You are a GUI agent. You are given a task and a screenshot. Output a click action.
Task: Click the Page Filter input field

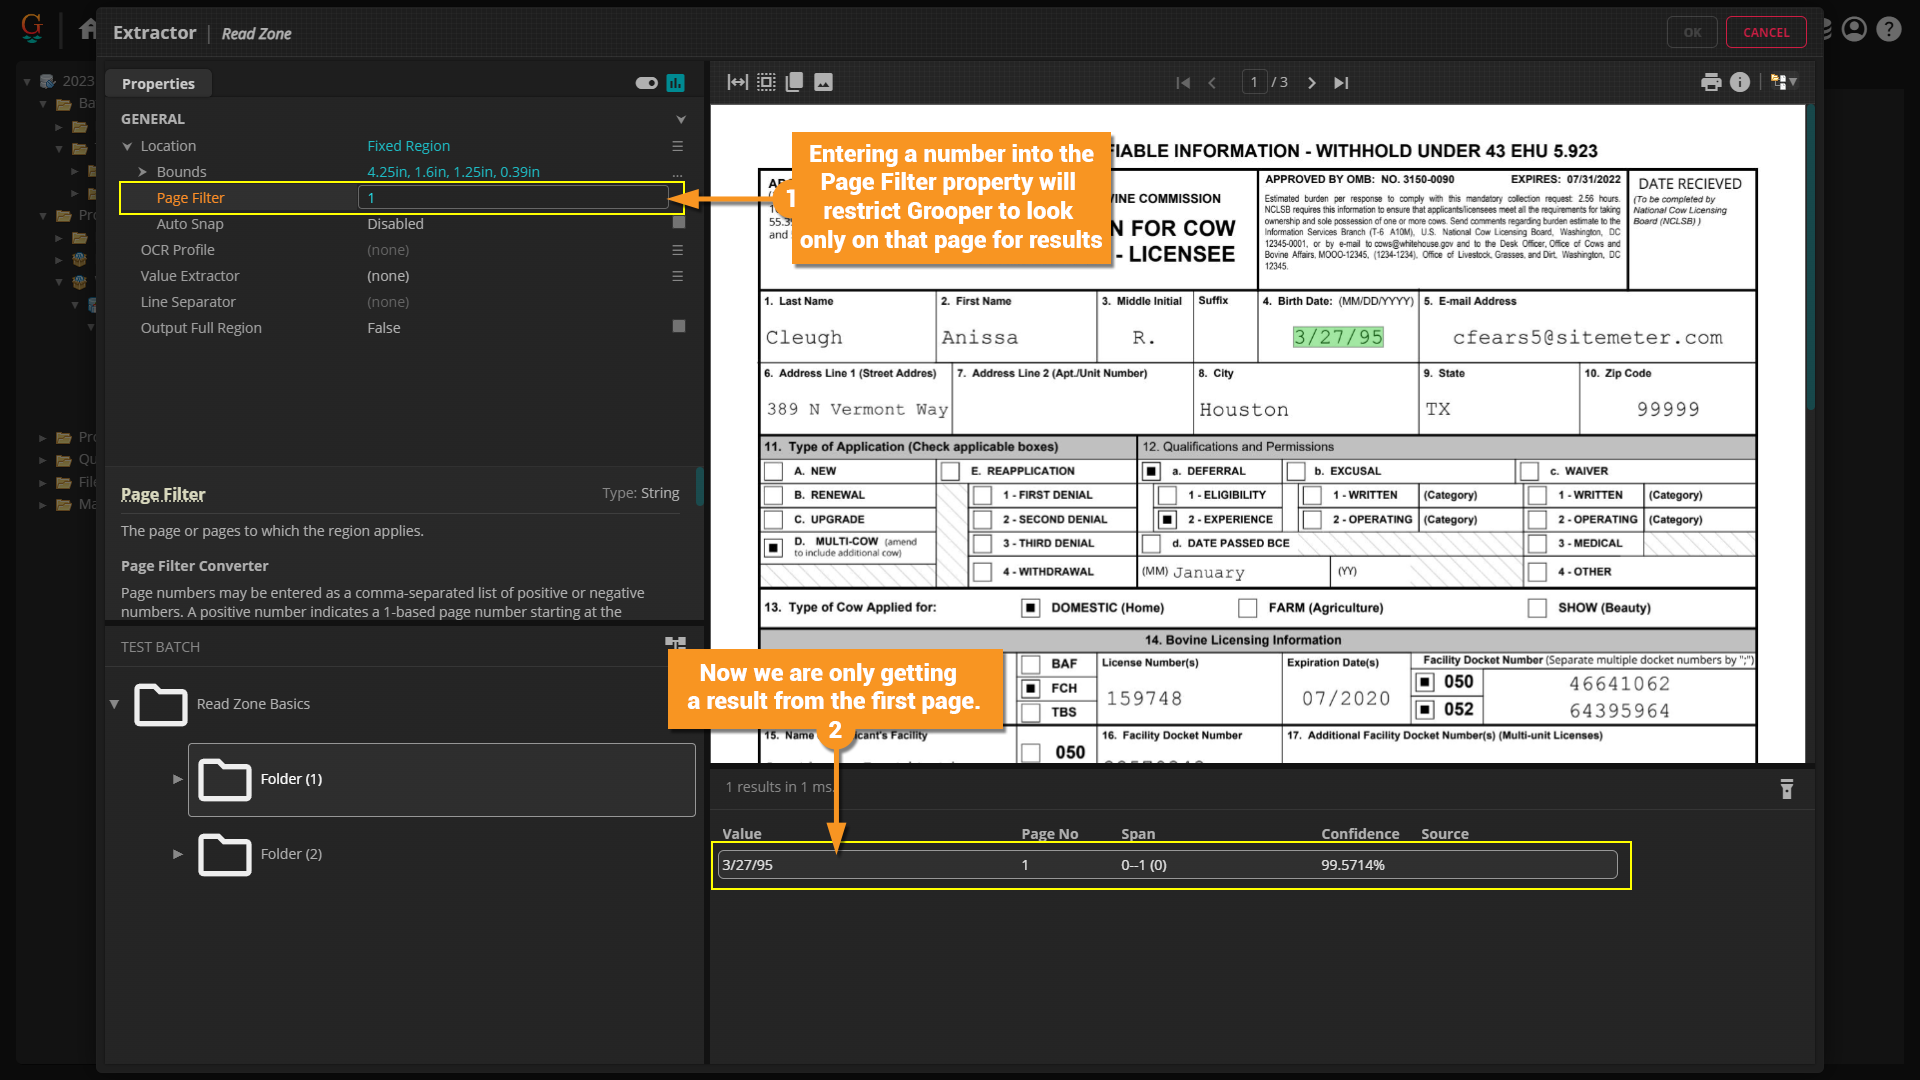513,198
